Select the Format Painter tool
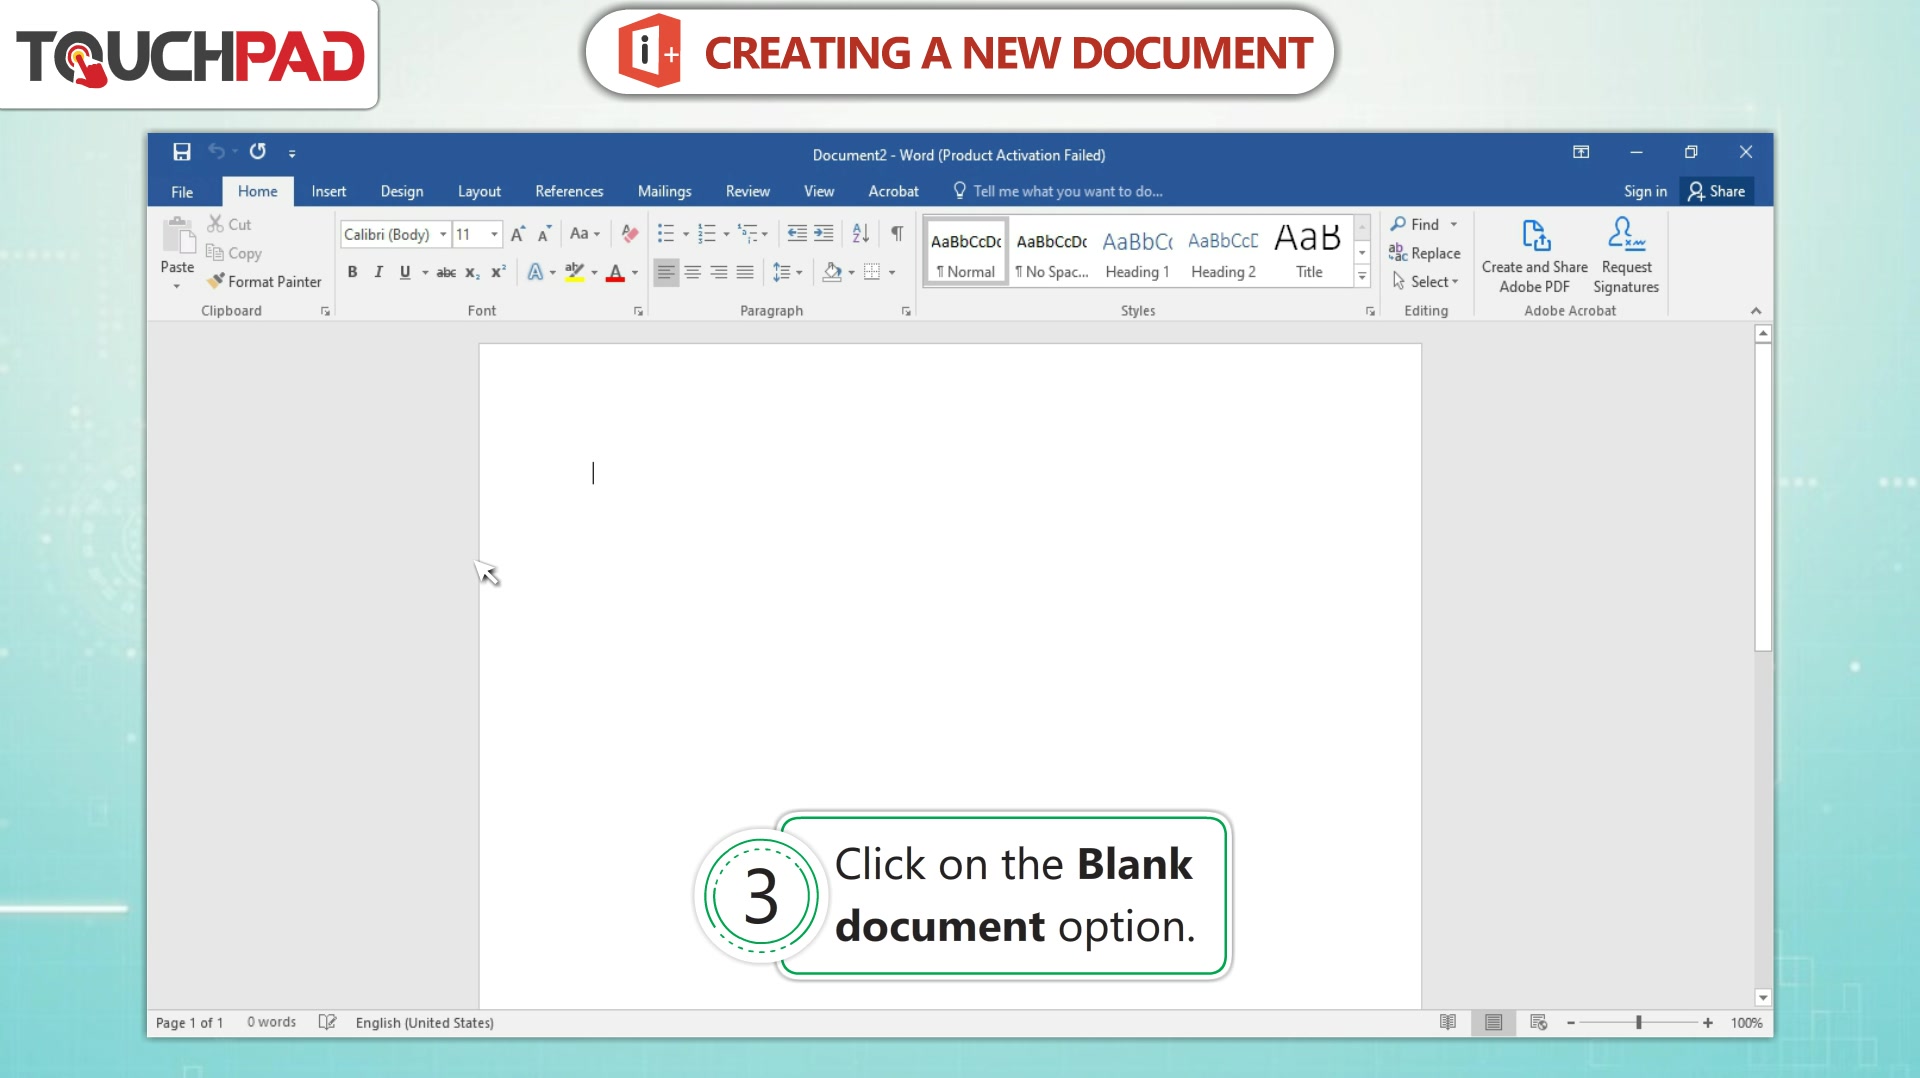Viewport: 1920px width, 1078px height. [x=264, y=282]
